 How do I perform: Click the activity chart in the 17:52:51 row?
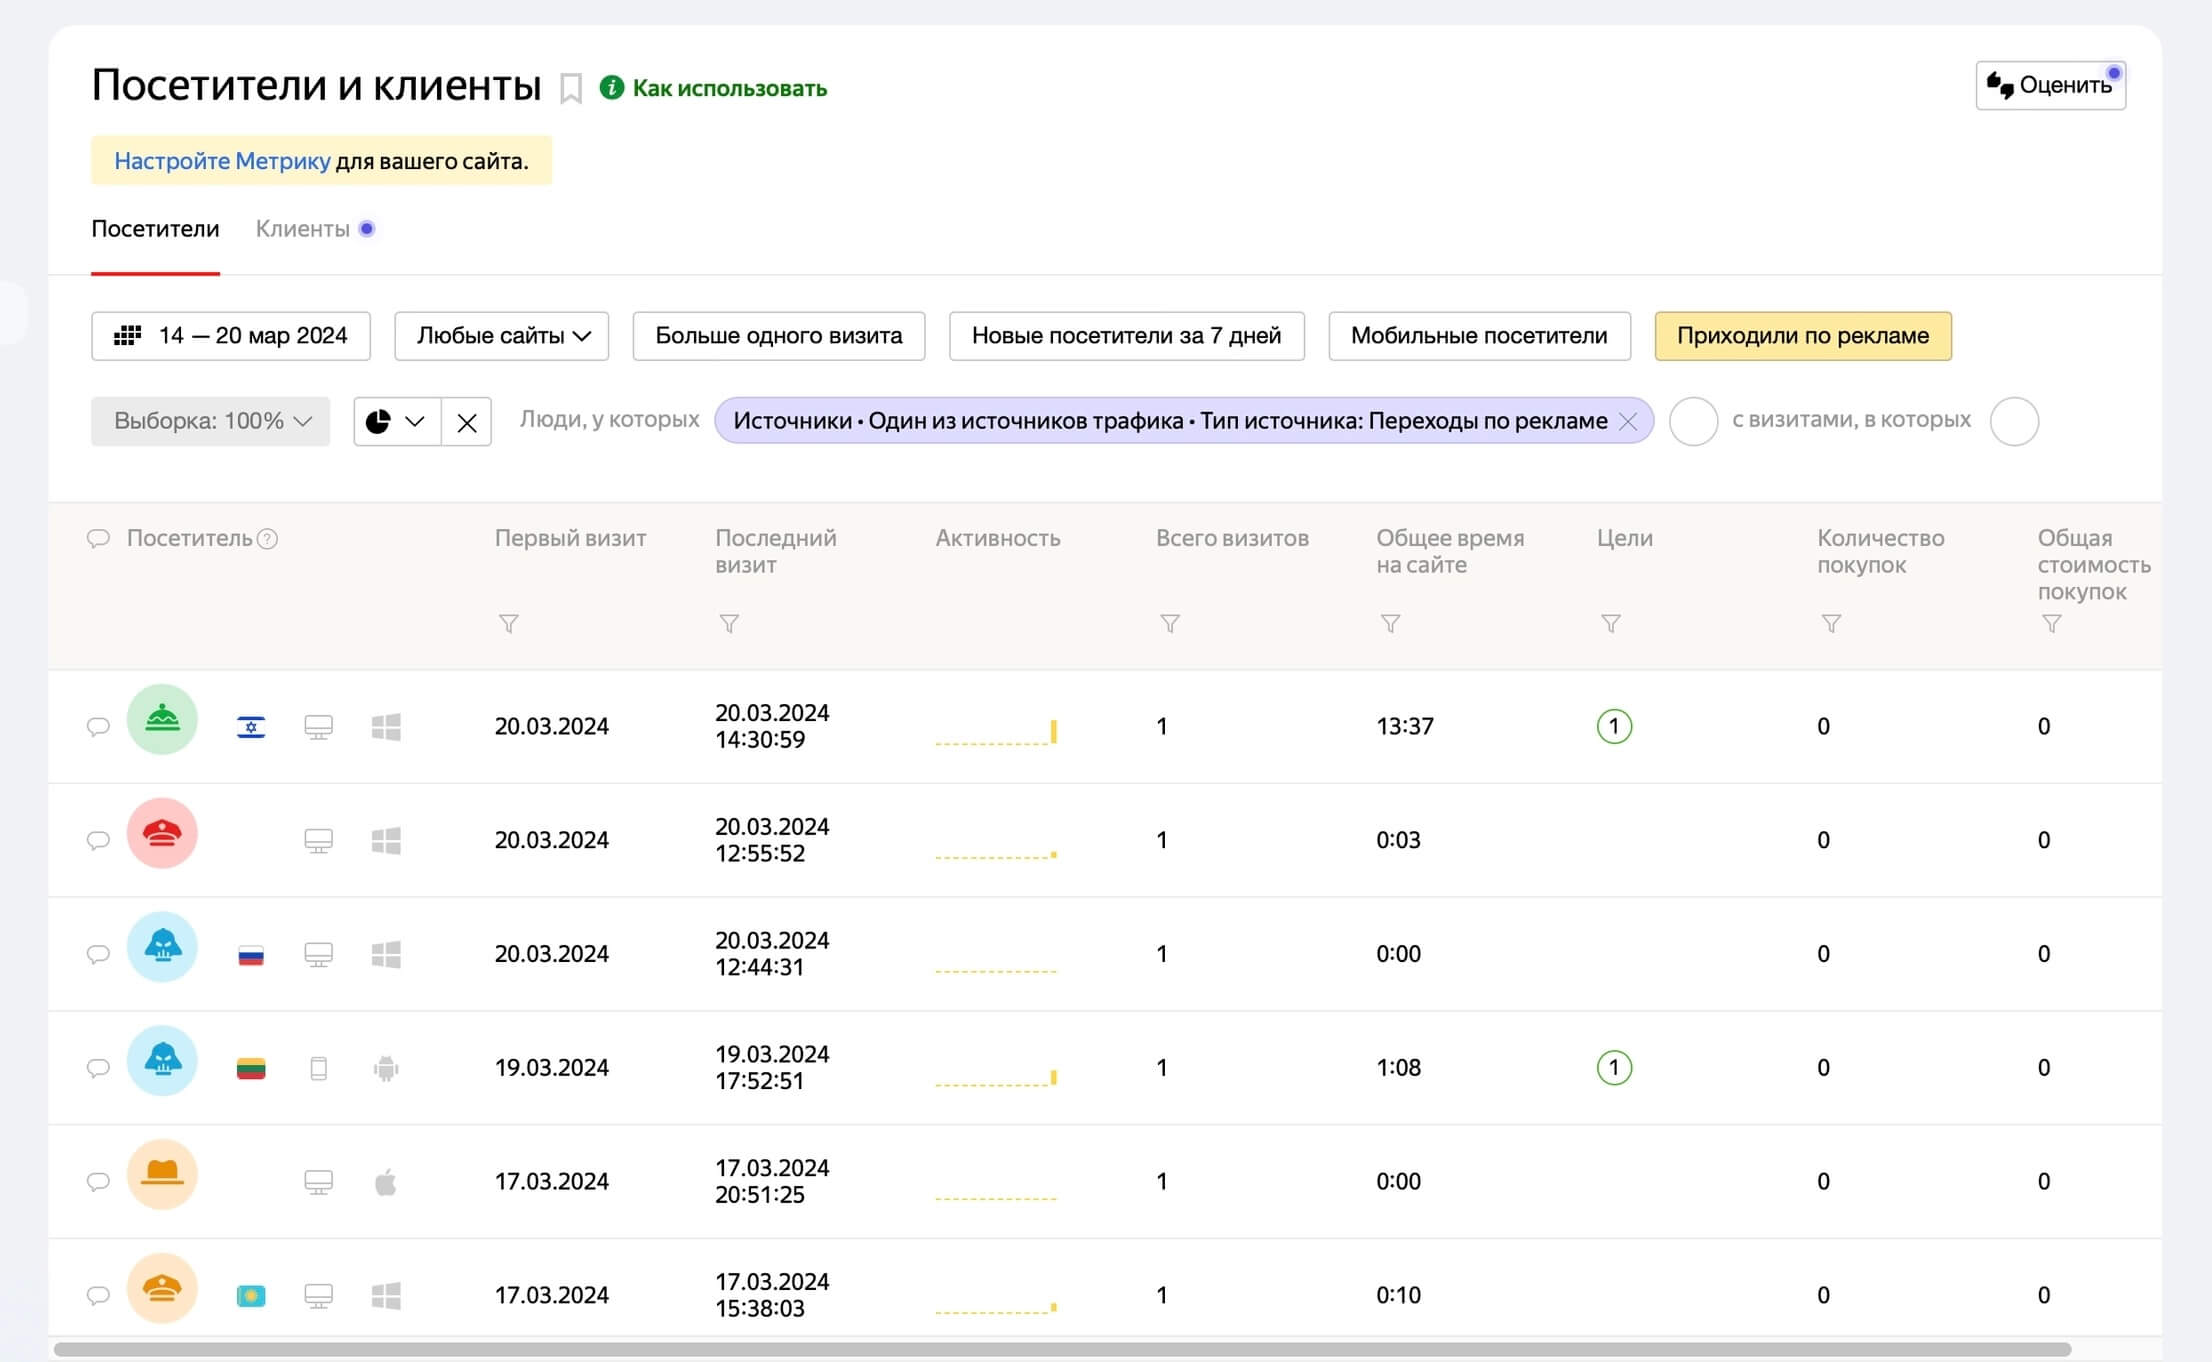(x=996, y=1076)
